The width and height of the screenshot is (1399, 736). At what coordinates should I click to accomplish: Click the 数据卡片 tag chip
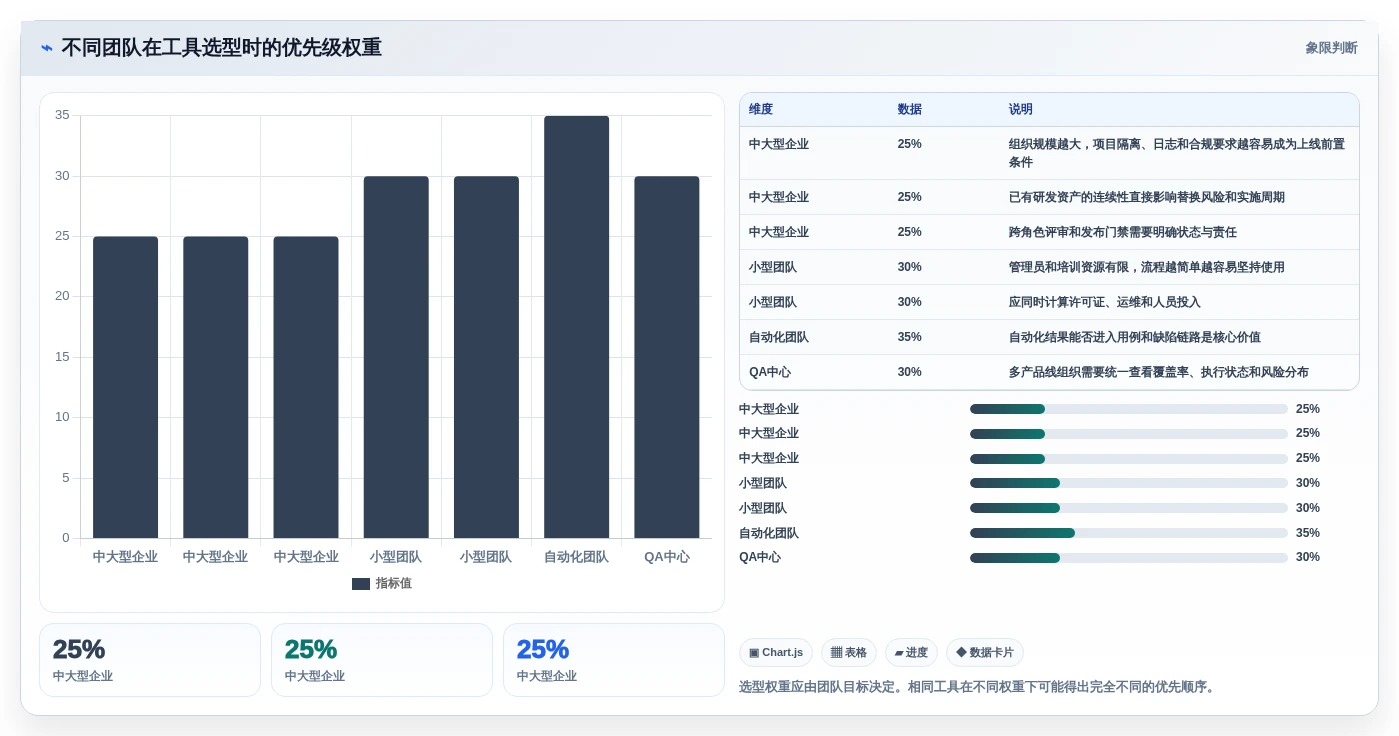tap(985, 653)
